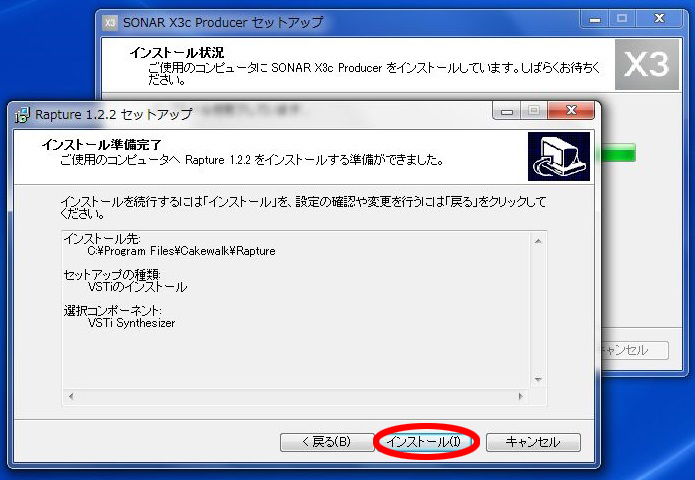This screenshot has height=480, width=695.
Task: Click the 選択コンポーネント: label
Action: pos(112,310)
